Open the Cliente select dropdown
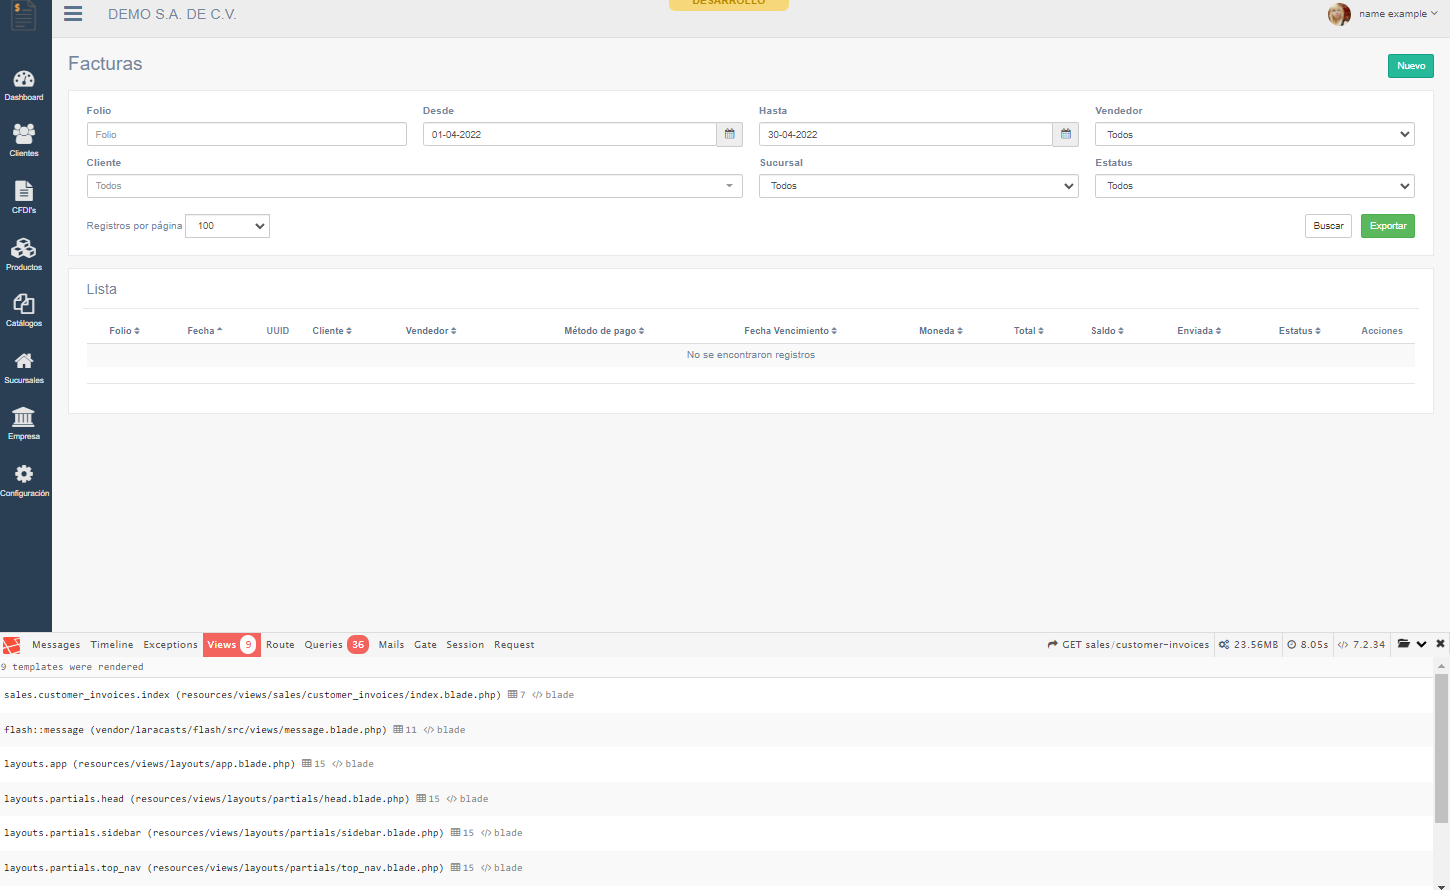1450x890 pixels. click(x=415, y=186)
